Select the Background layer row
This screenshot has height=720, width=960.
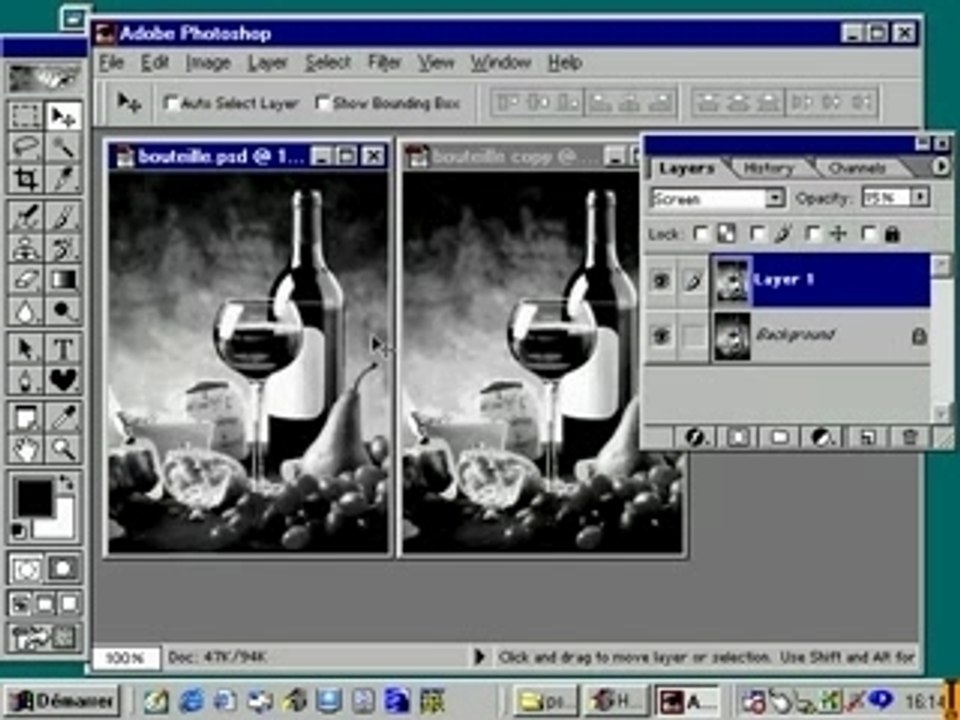[787, 336]
